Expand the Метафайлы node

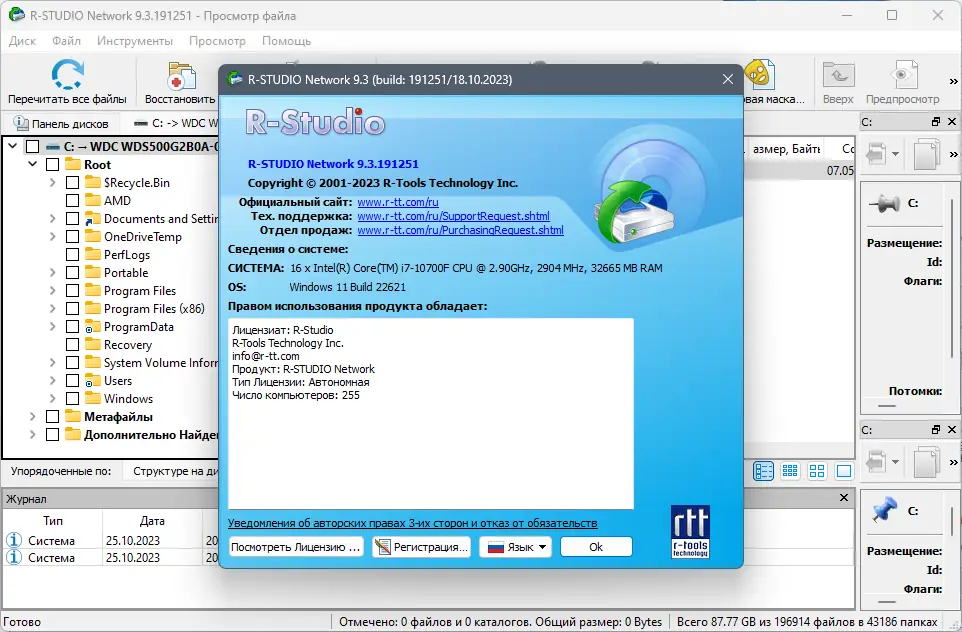33,417
